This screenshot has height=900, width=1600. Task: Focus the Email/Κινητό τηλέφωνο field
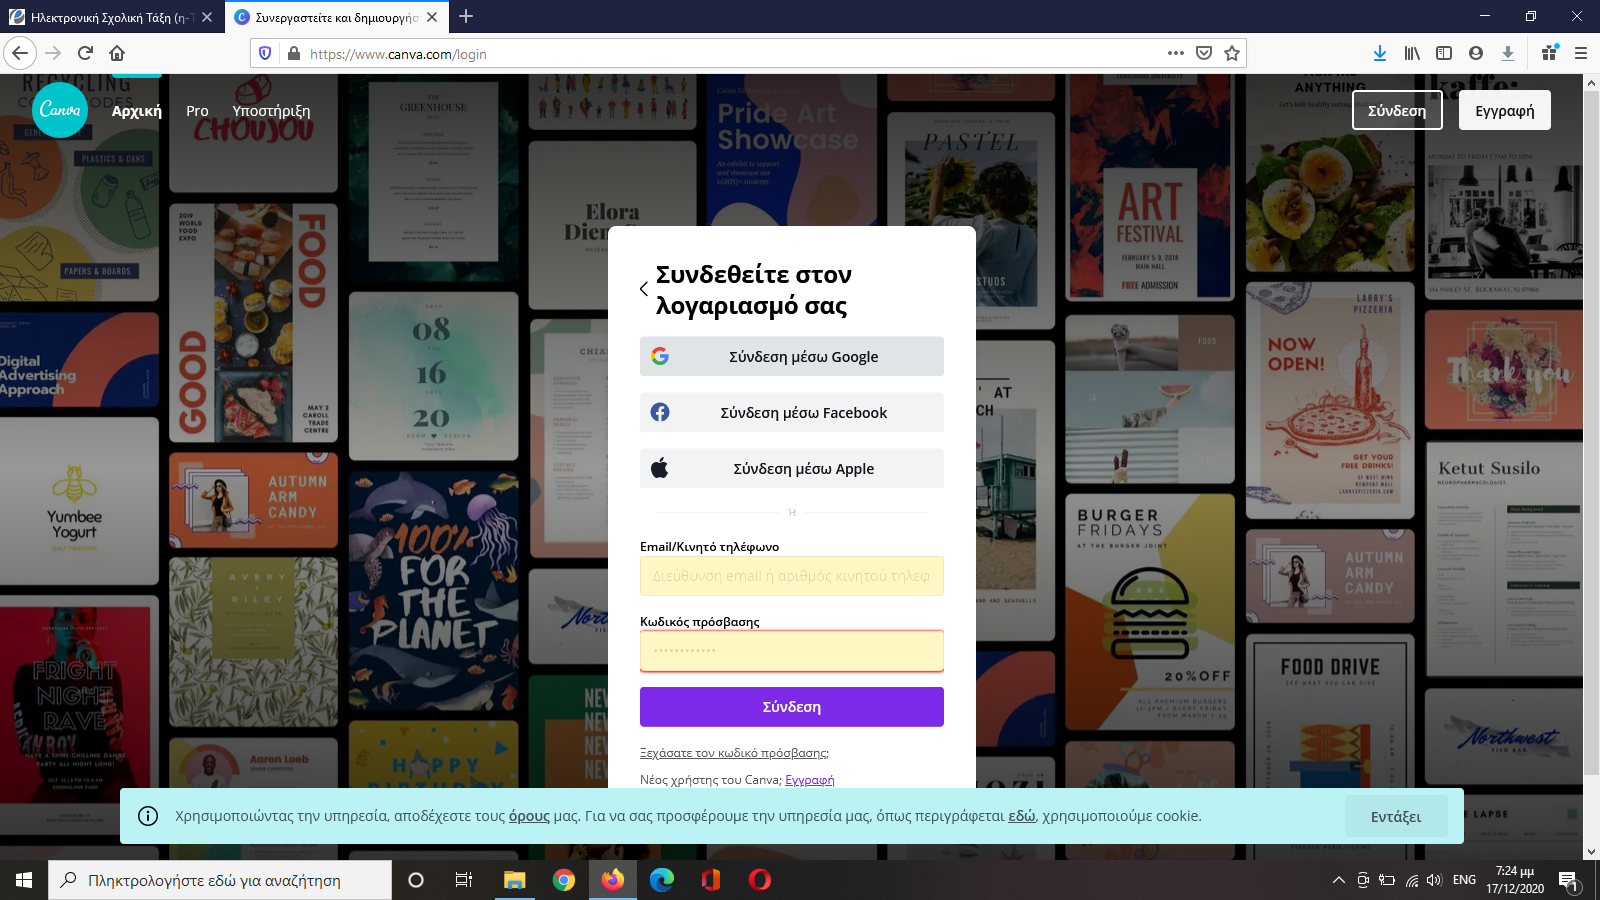click(792, 576)
